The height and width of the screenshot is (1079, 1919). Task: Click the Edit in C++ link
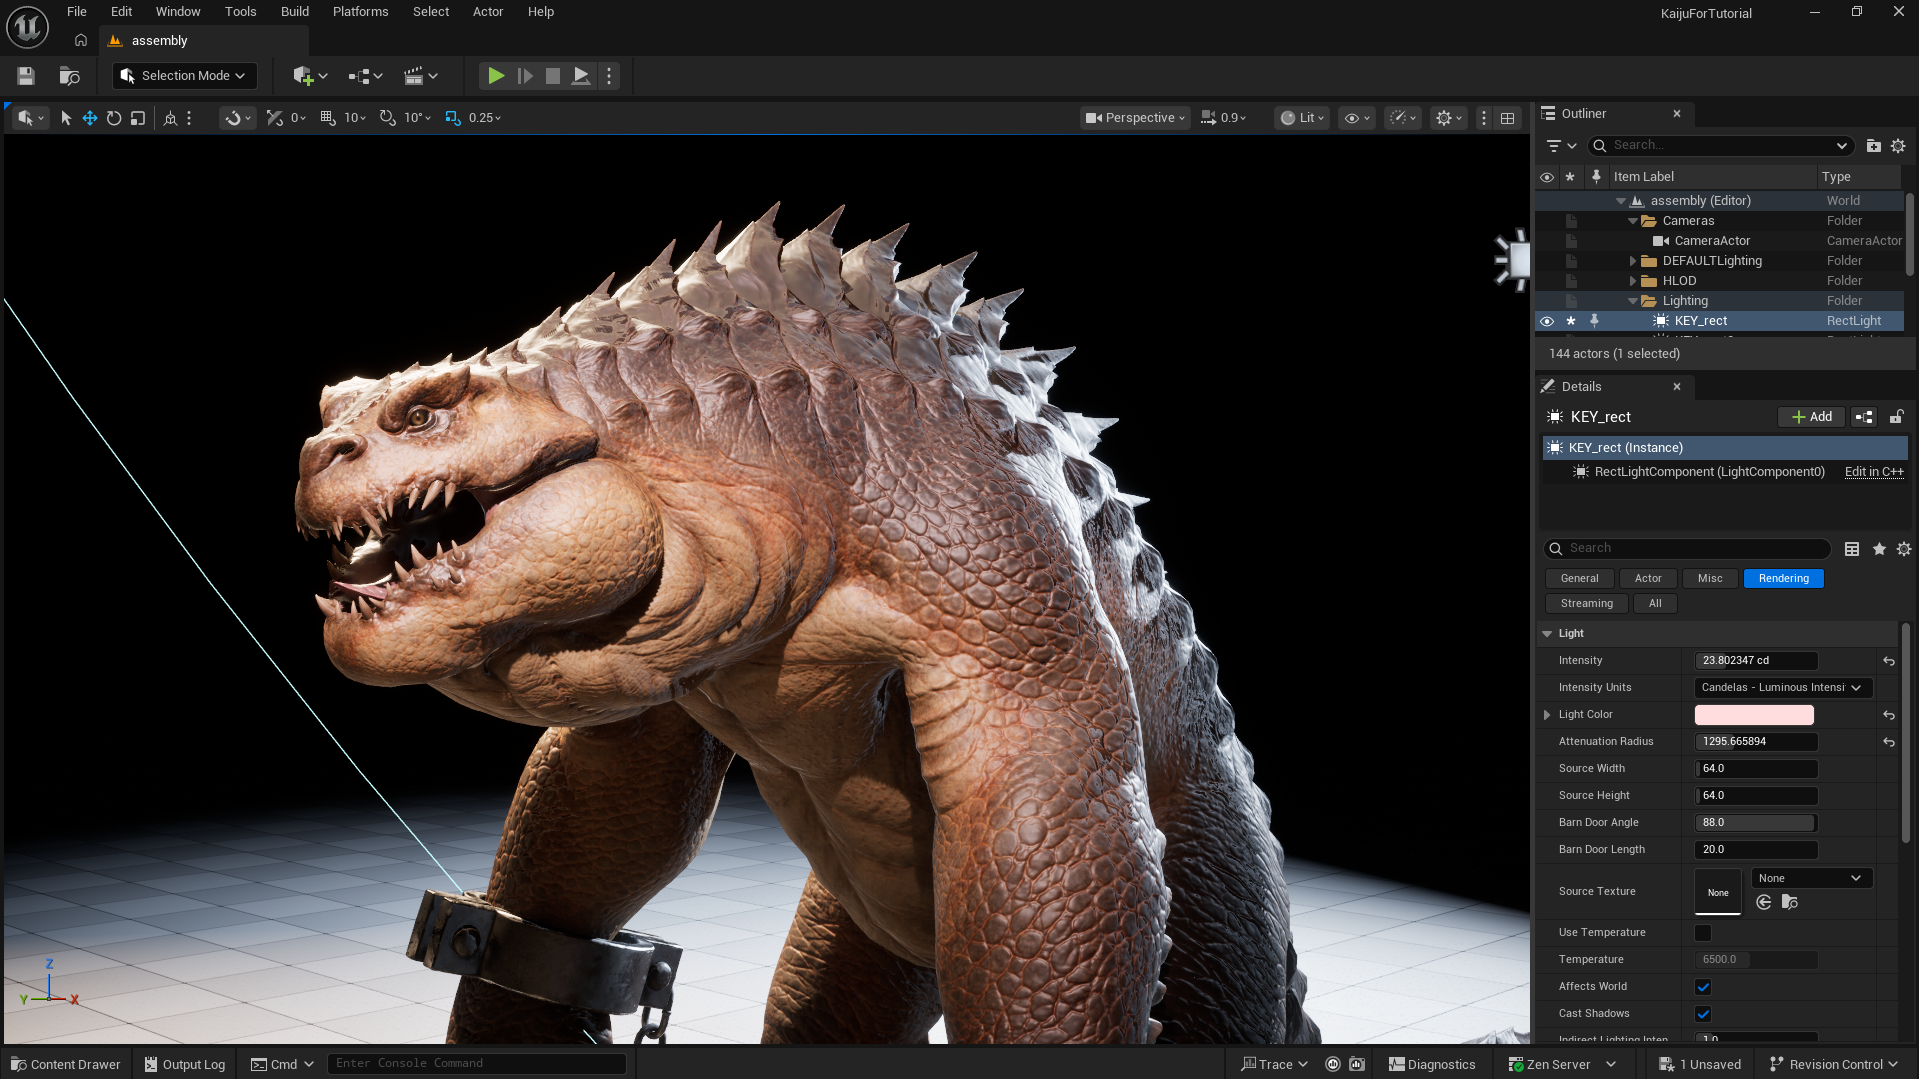tap(1874, 472)
